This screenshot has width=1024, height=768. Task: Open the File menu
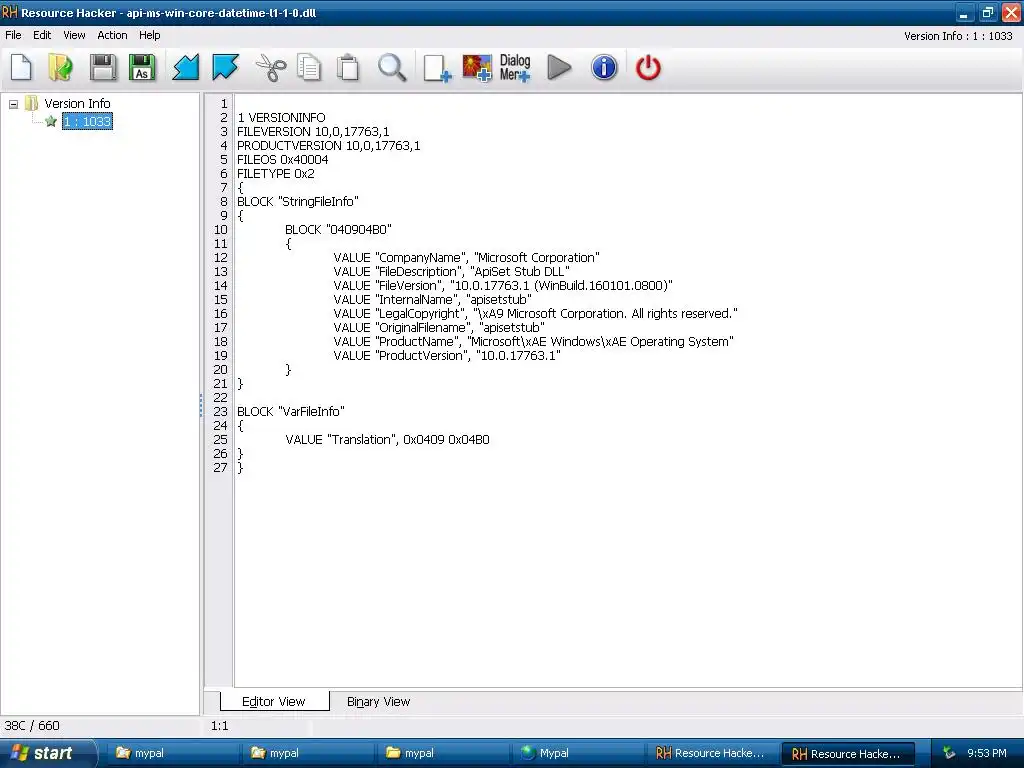point(13,35)
